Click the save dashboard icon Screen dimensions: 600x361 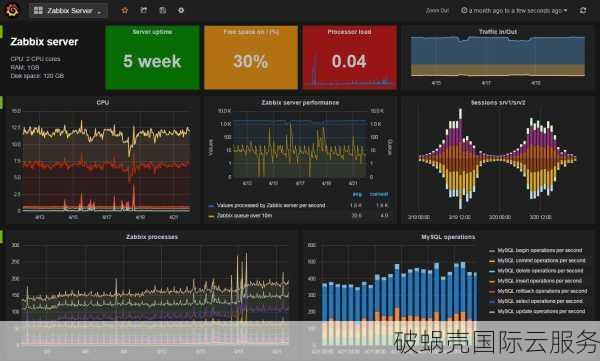coord(163,10)
